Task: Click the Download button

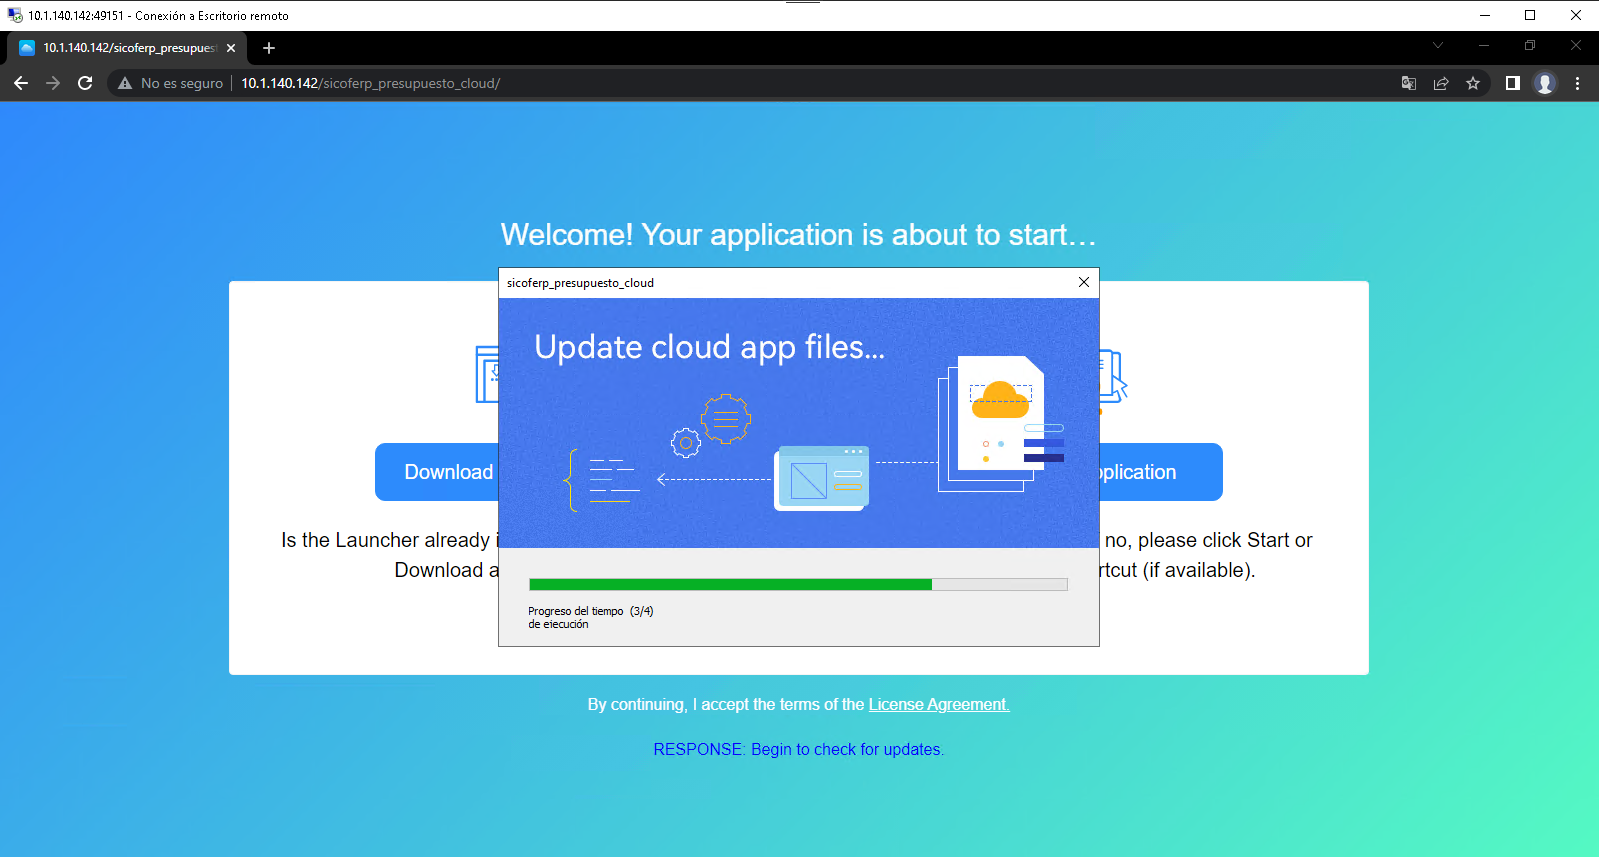Action: (438, 472)
